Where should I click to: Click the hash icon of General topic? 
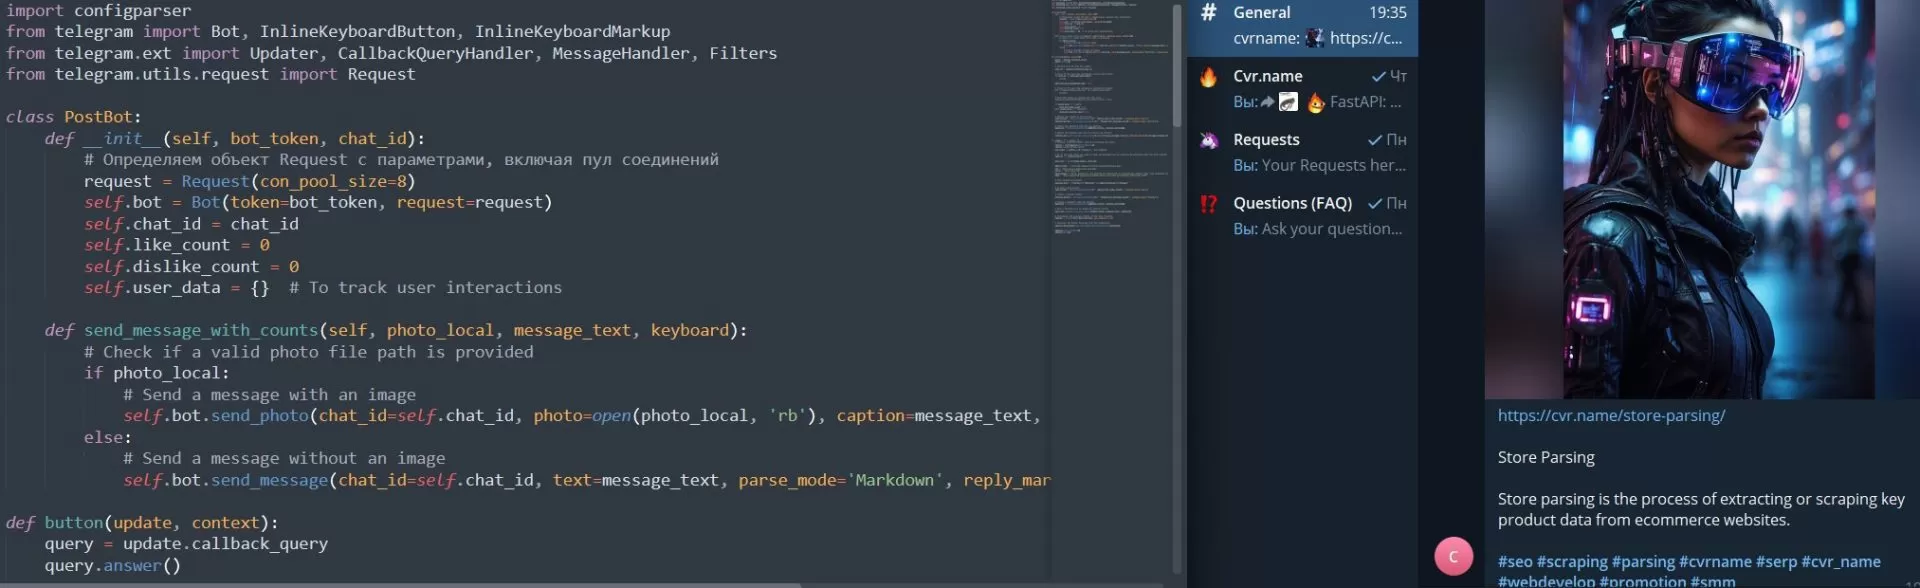1209,13
